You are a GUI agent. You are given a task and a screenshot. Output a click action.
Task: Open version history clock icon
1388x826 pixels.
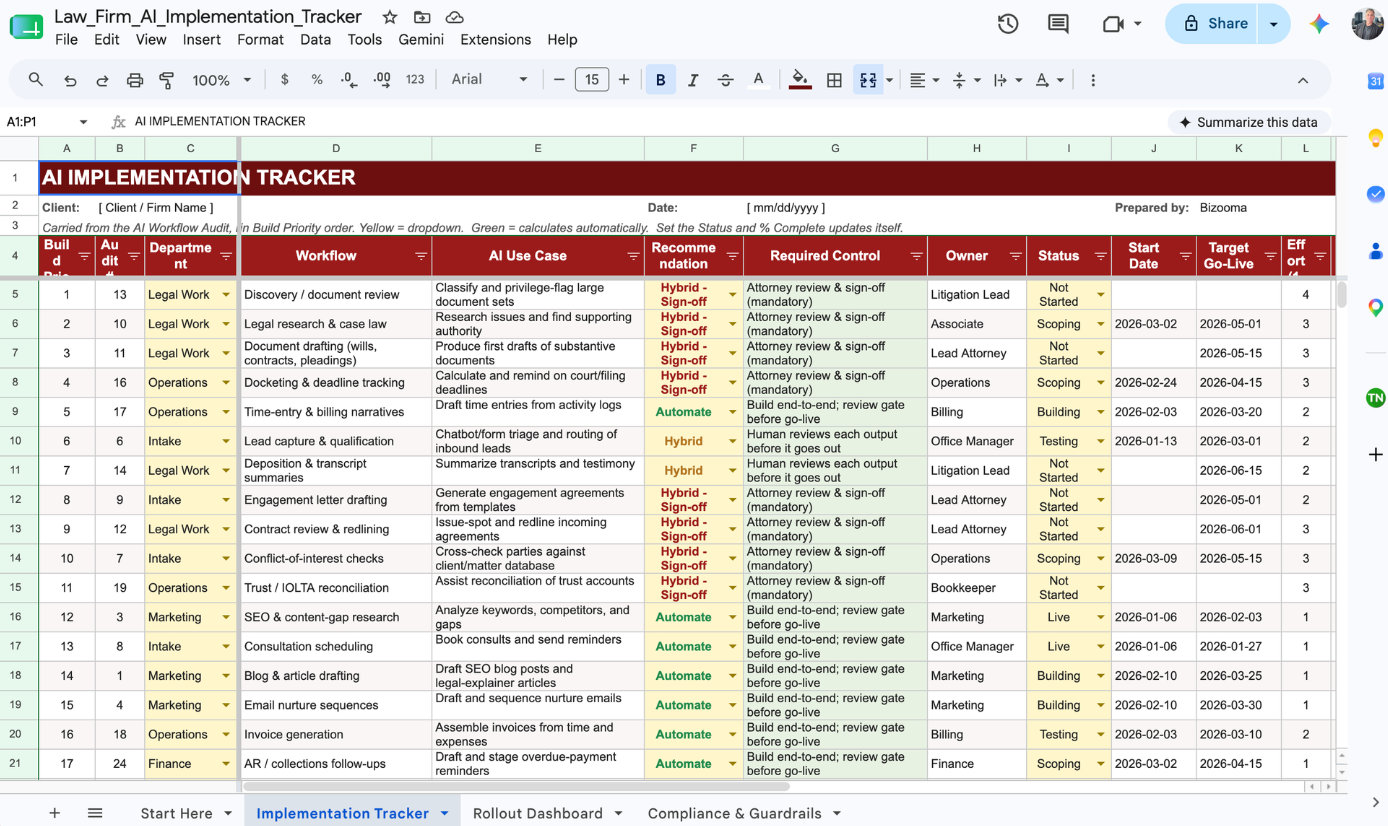pos(1008,23)
